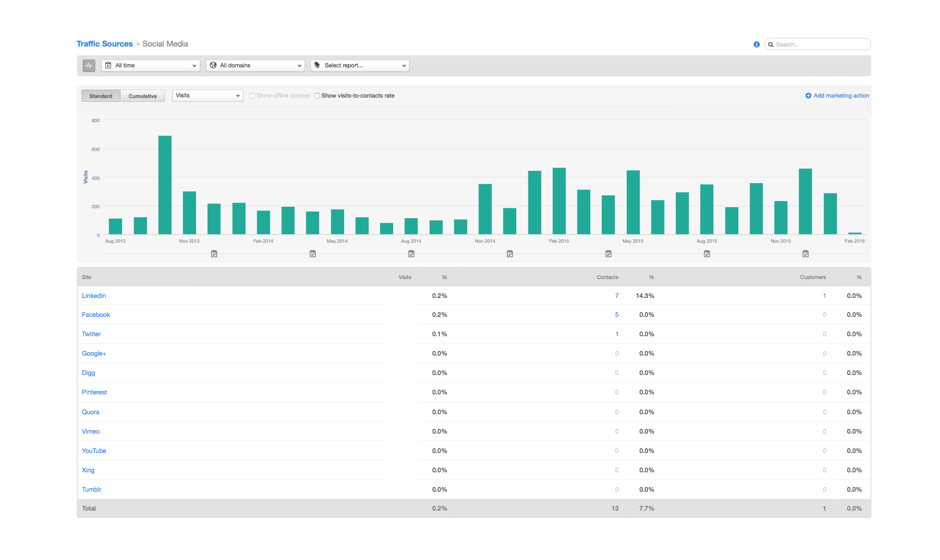940x560 pixels.
Task: Click the plus icon beside Add marketing action
Action: point(808,96)
